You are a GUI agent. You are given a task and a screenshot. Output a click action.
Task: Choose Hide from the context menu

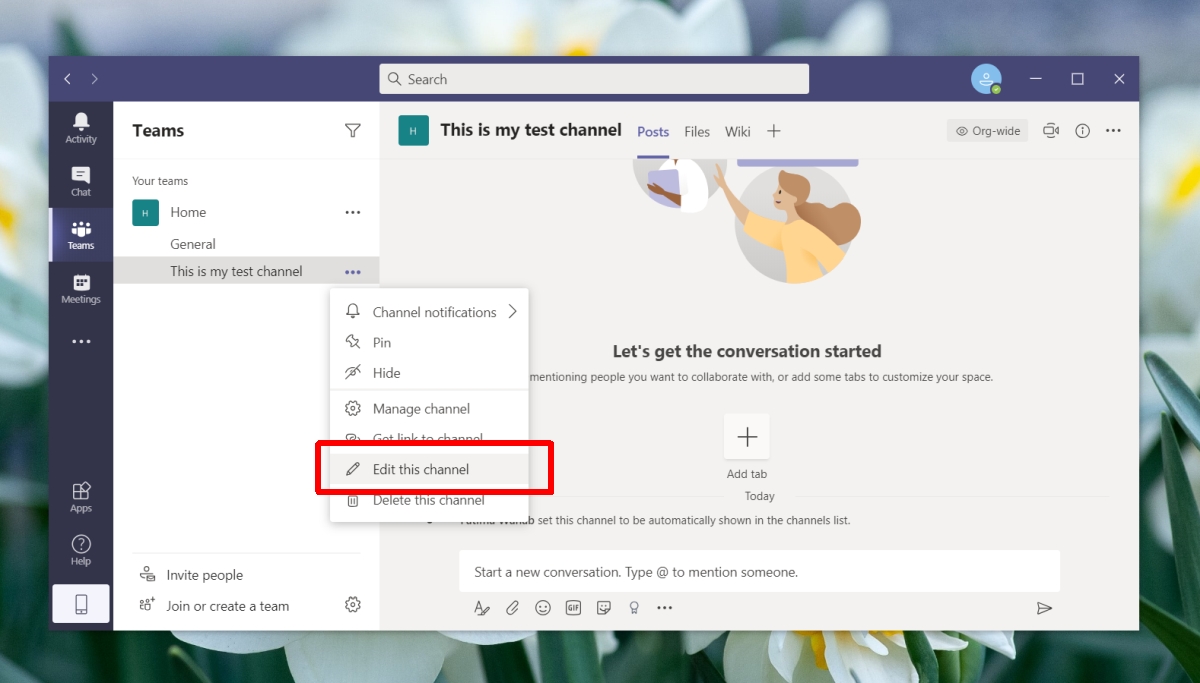429,373
